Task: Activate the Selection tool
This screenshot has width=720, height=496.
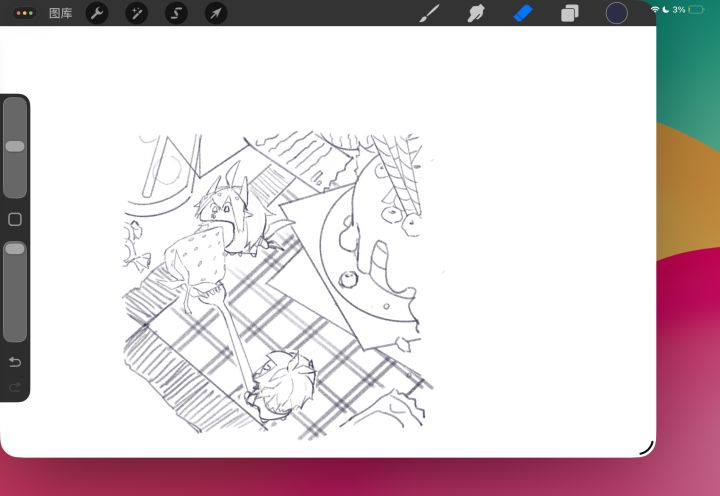Action: tap(176, 13)
